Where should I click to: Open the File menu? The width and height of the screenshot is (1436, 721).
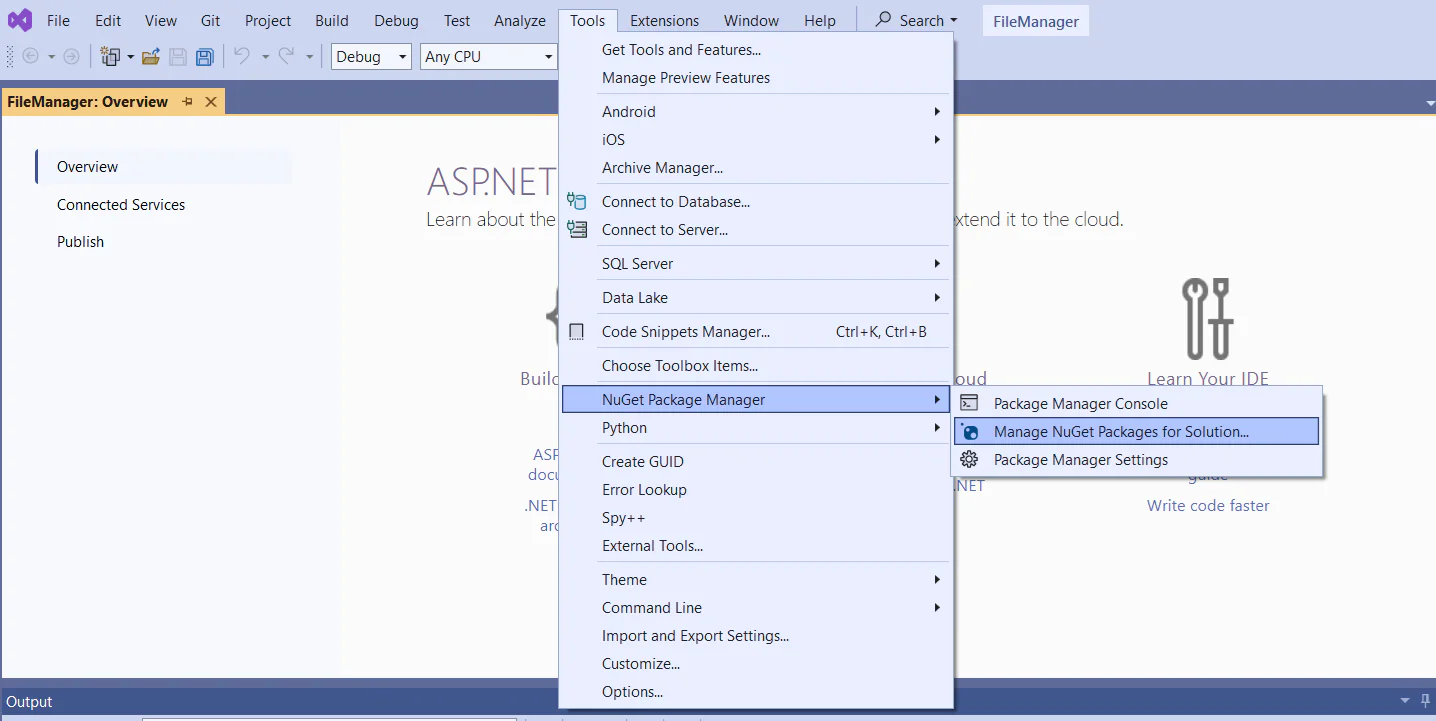tap(58, 20)
